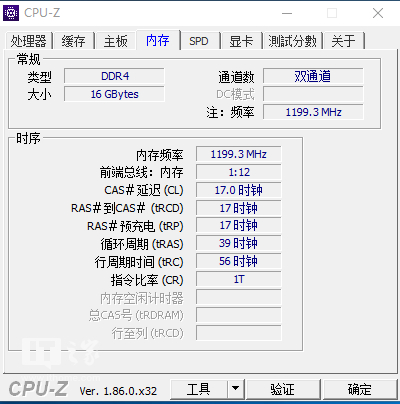
Task: Click the 类型 label
Action: pyautogui.click(x=40, y=77)
